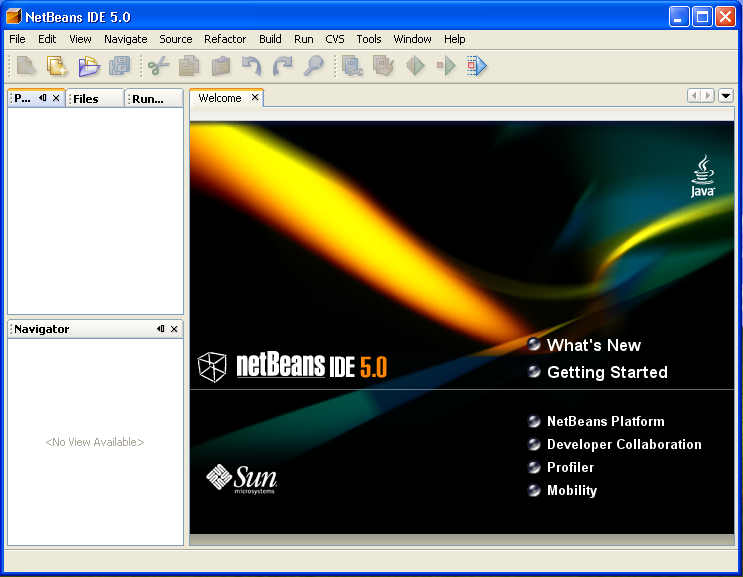Click the Paste clipboard icon

[220, 66]
